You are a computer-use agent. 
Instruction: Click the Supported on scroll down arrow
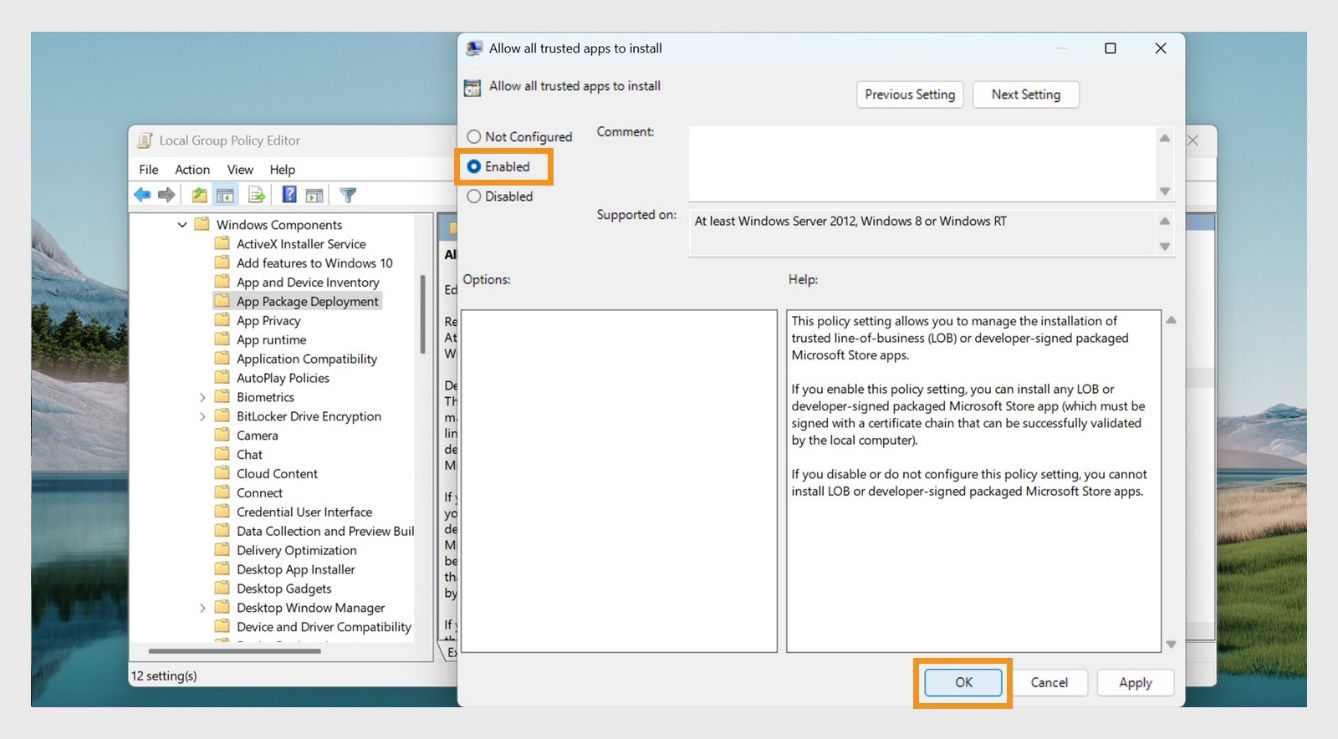pos(1165,246)
